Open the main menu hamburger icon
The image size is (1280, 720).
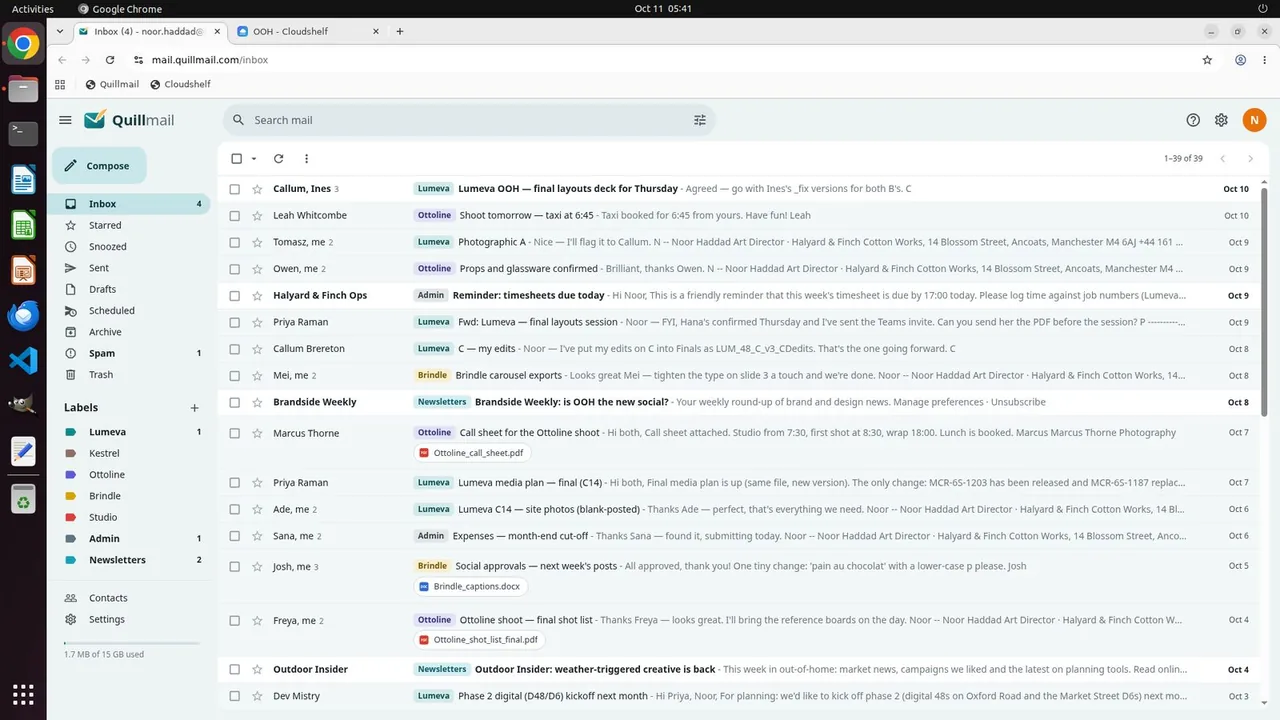65,120
